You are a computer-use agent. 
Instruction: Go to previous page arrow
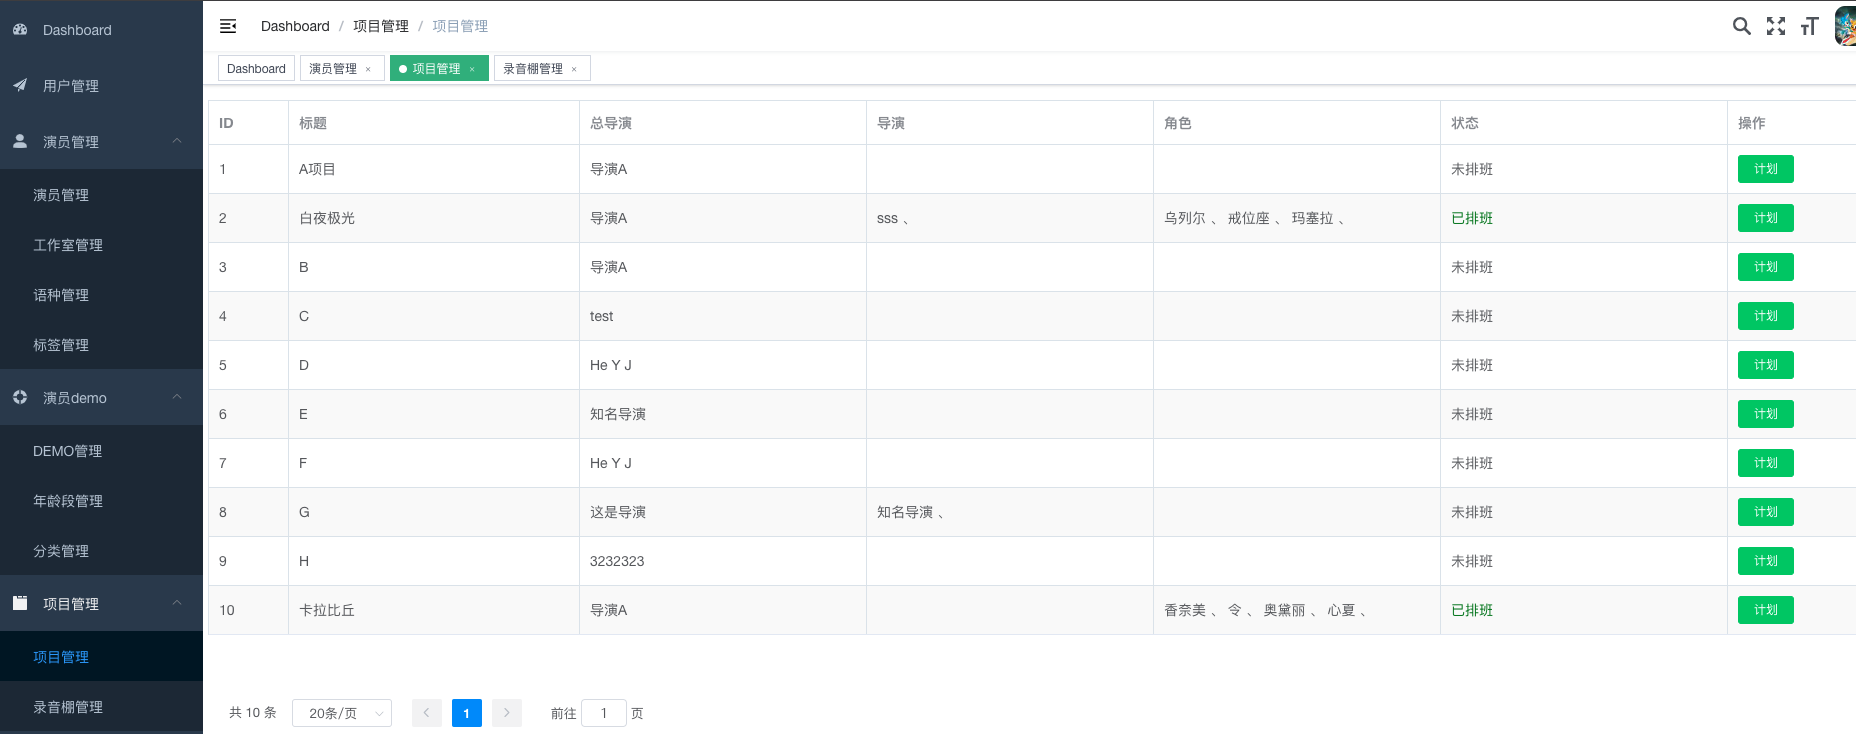pos(427,713)
